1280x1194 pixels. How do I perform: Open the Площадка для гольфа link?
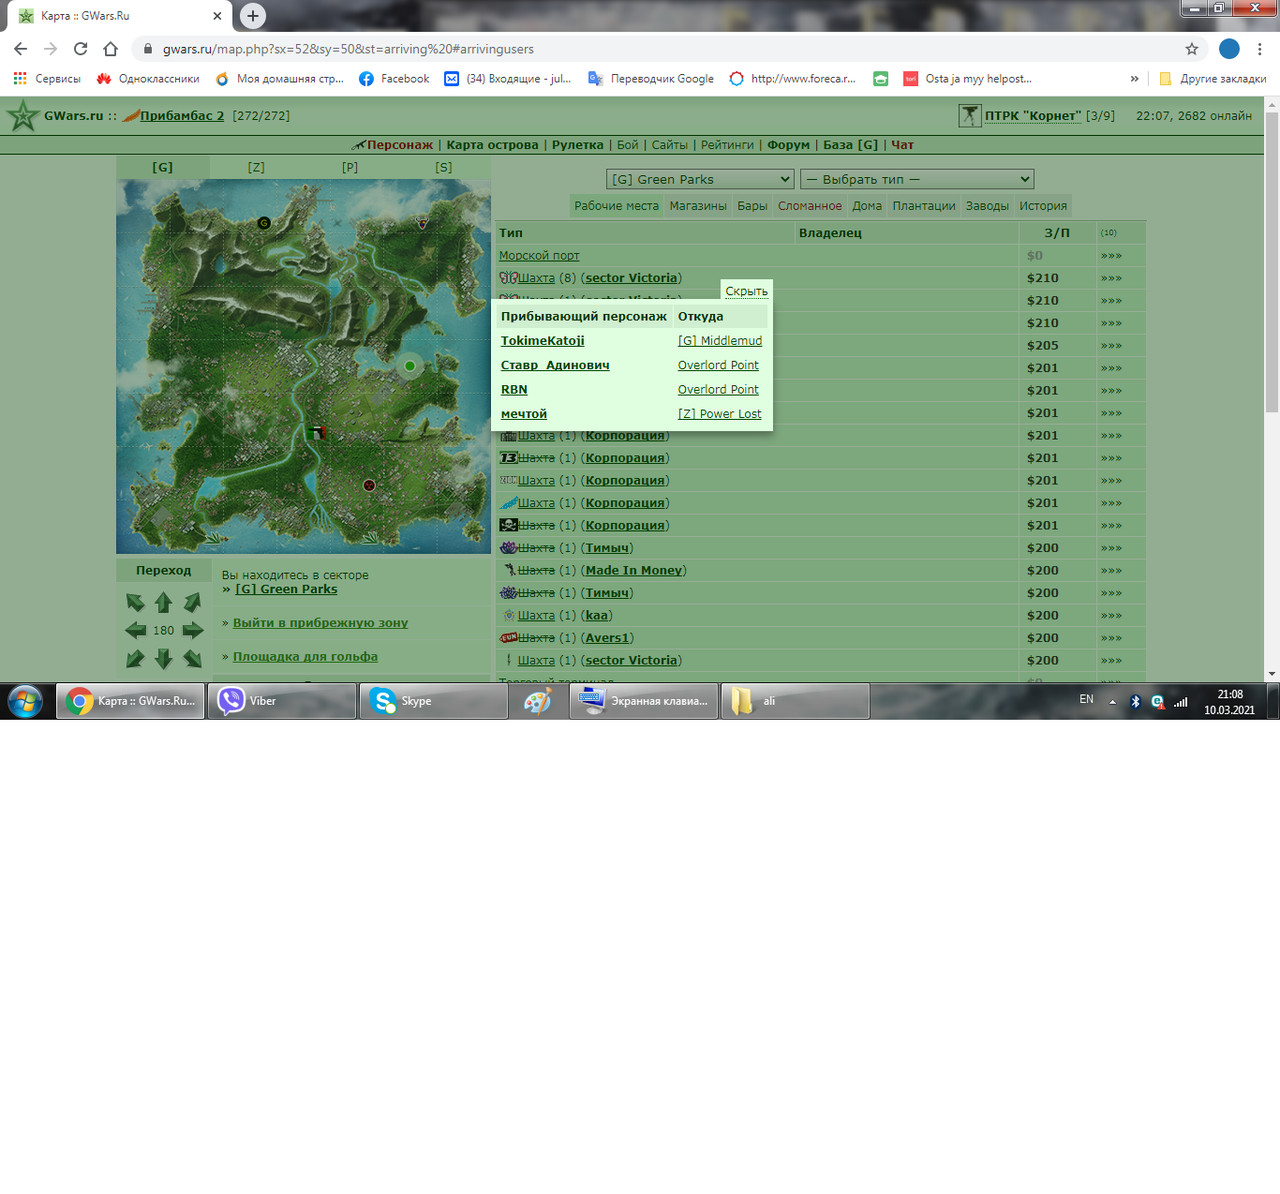point(305,657)
